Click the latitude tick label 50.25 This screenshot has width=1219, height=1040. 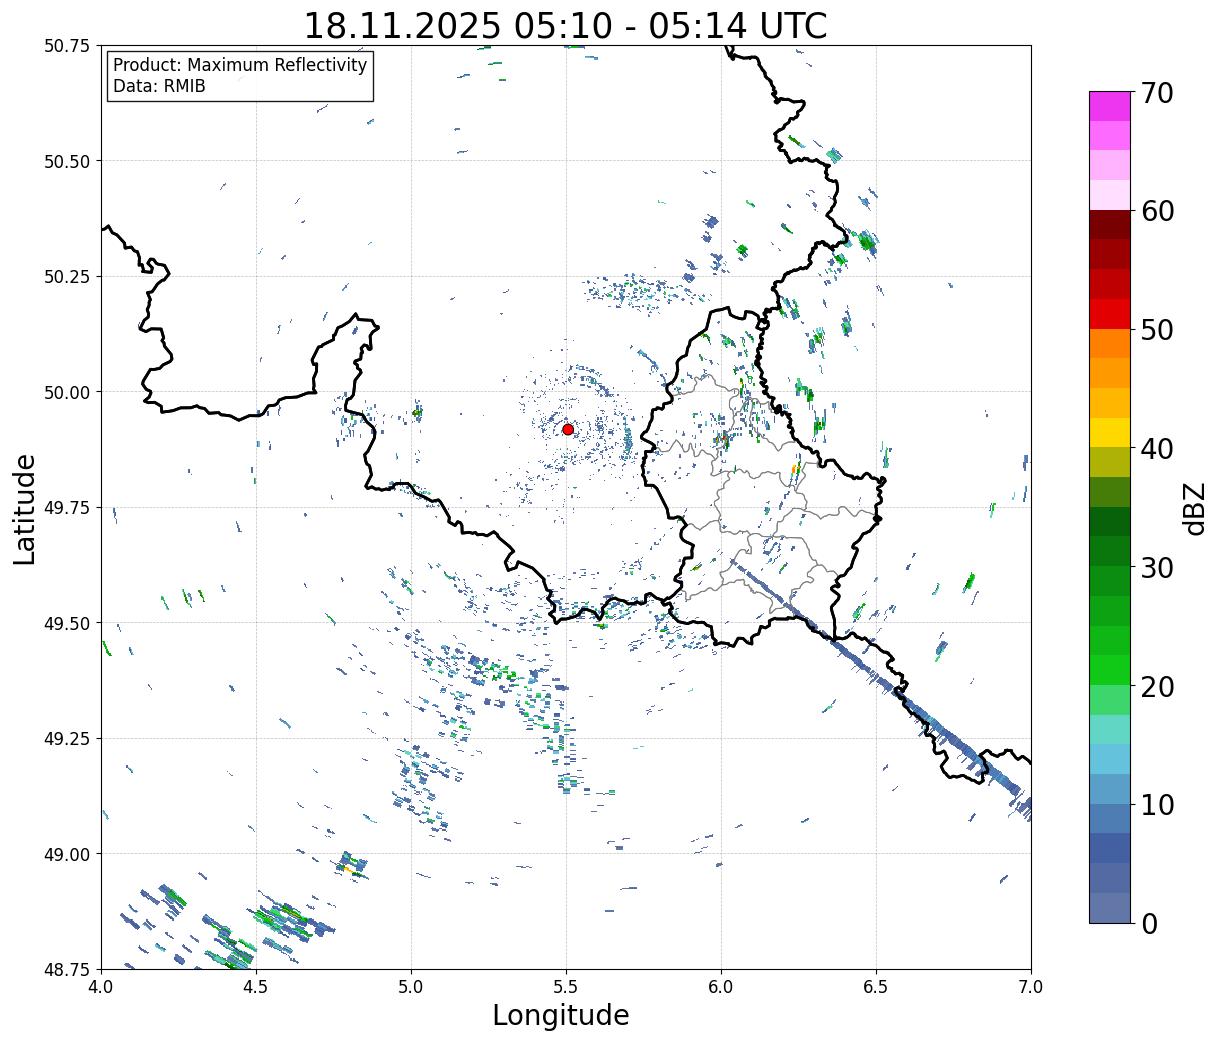tap(67, 277)
